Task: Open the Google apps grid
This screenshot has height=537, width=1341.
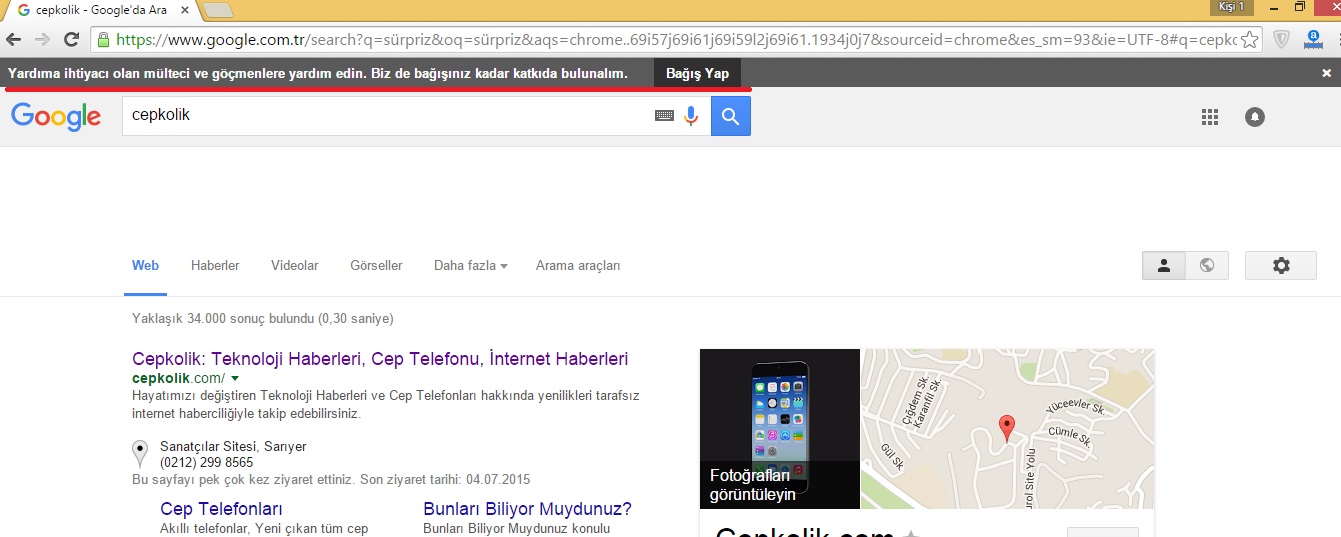Action: click(1209, 117)
